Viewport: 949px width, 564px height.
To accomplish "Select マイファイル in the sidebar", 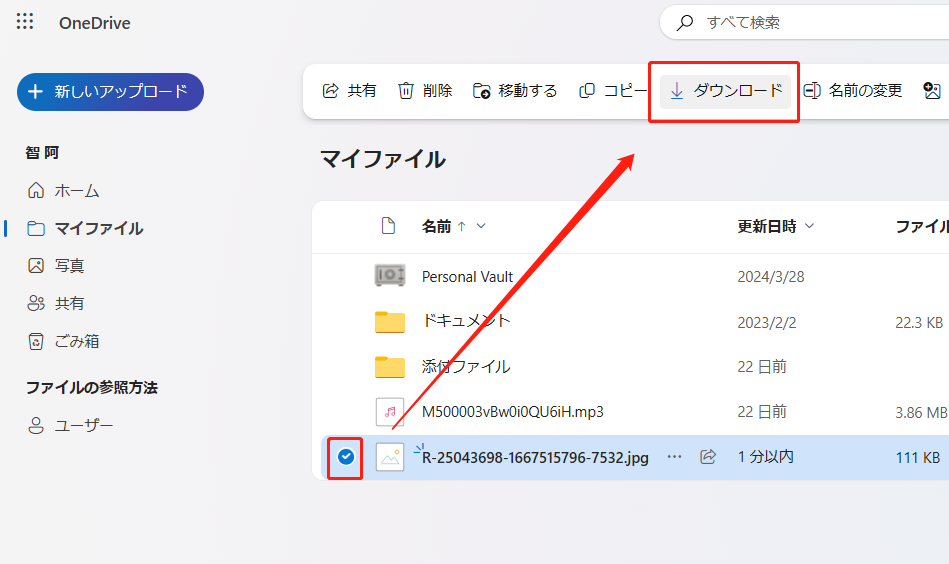I will click(x=85, y=228).
